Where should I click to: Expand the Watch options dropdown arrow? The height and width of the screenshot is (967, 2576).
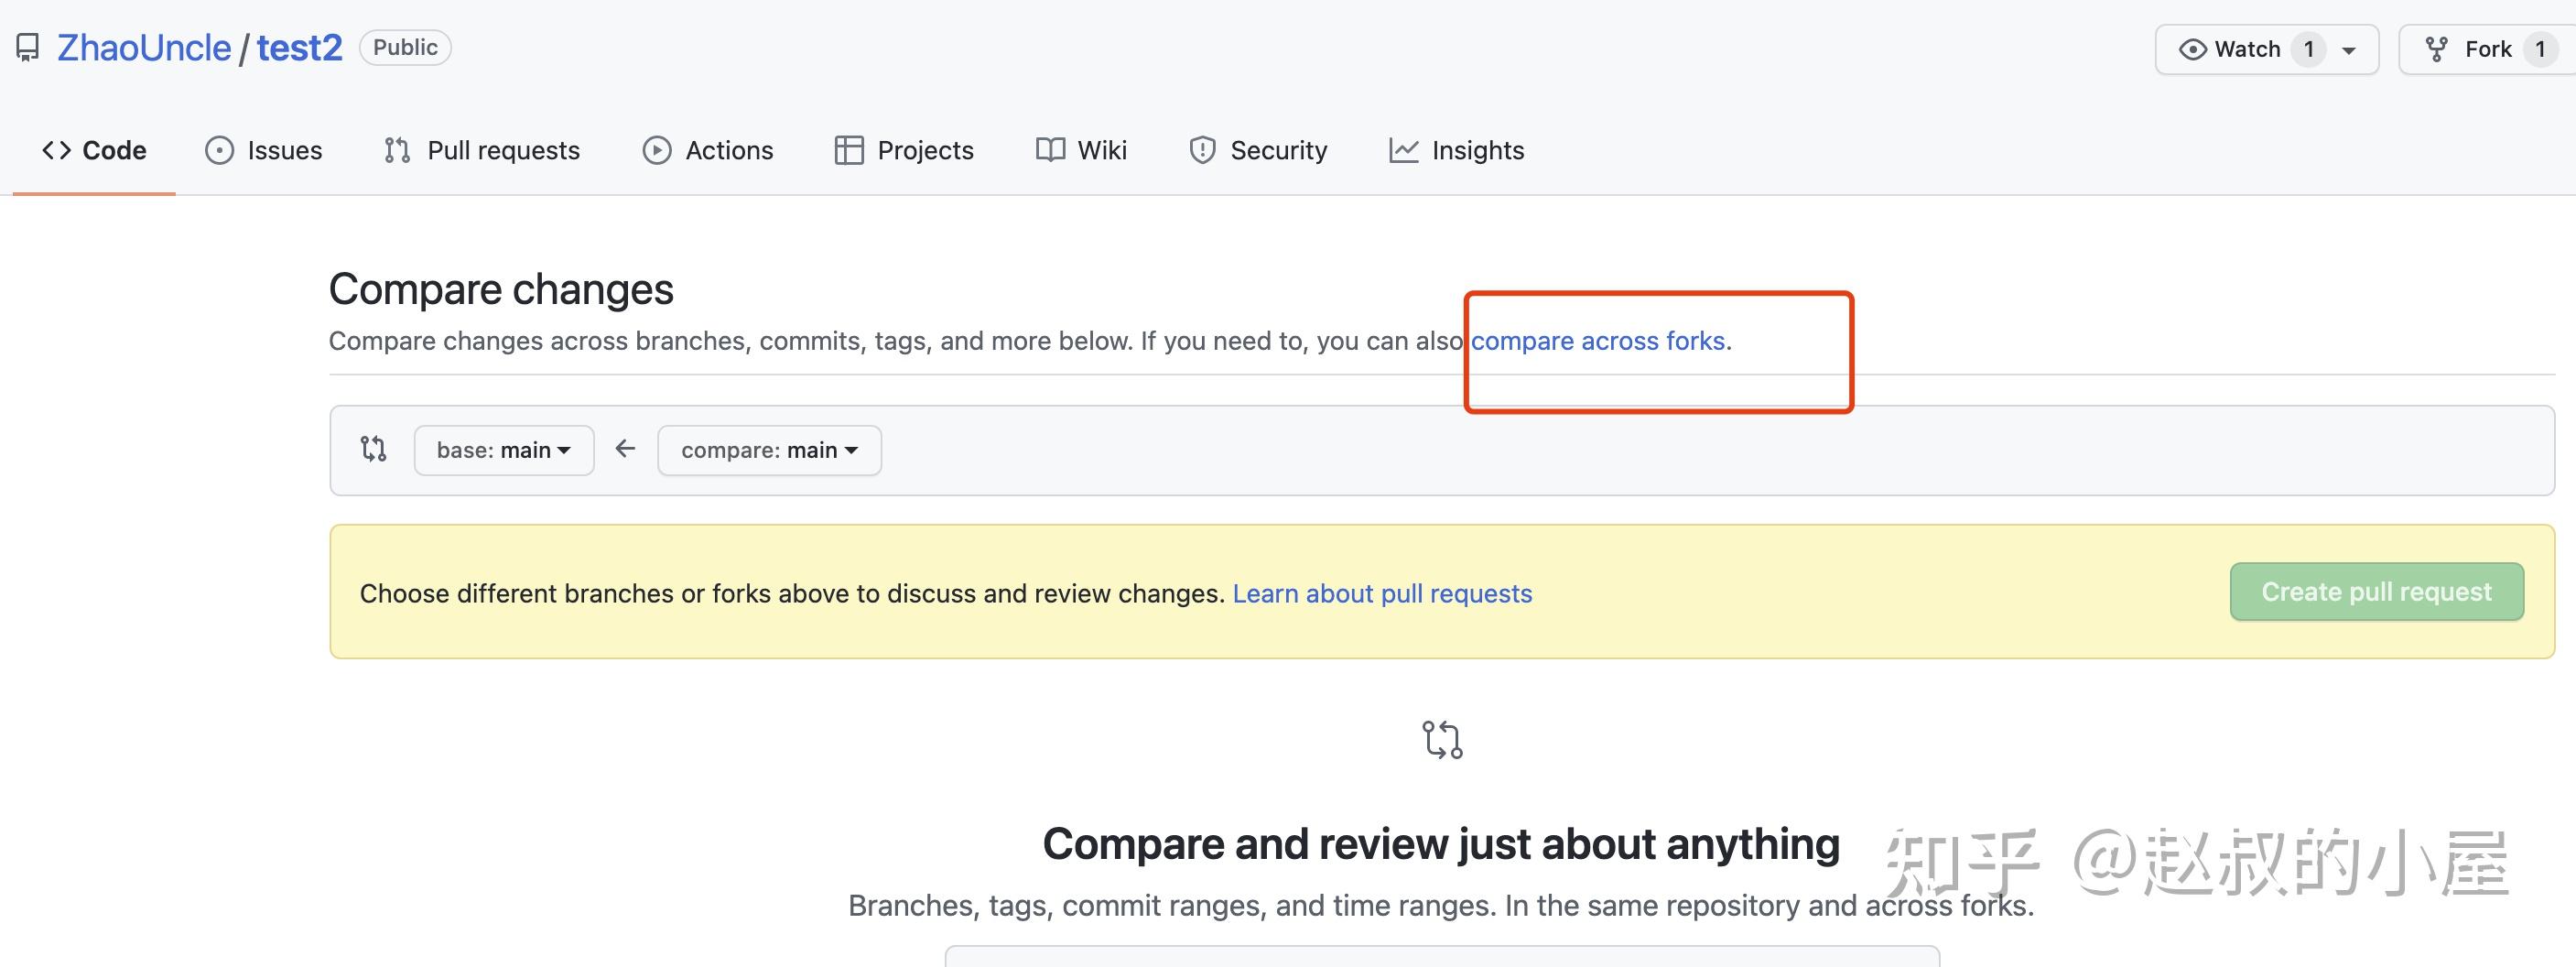click(x=2349, y=50)
